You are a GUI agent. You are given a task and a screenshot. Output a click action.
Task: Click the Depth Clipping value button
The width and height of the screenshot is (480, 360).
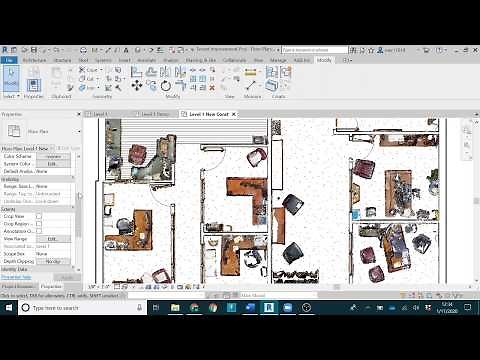[53, 262]
